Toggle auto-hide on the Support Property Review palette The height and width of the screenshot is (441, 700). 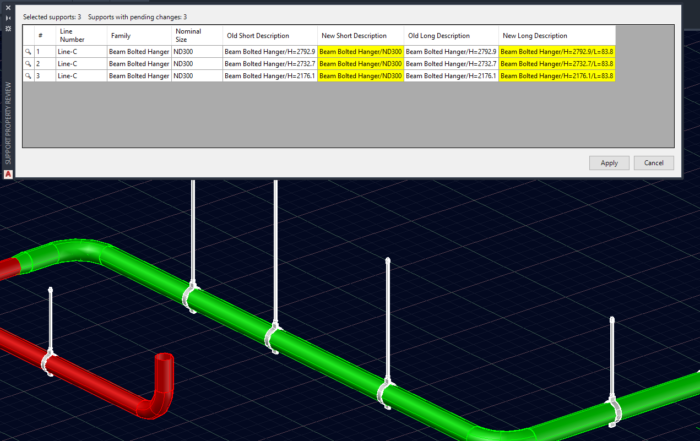point(8,18)
